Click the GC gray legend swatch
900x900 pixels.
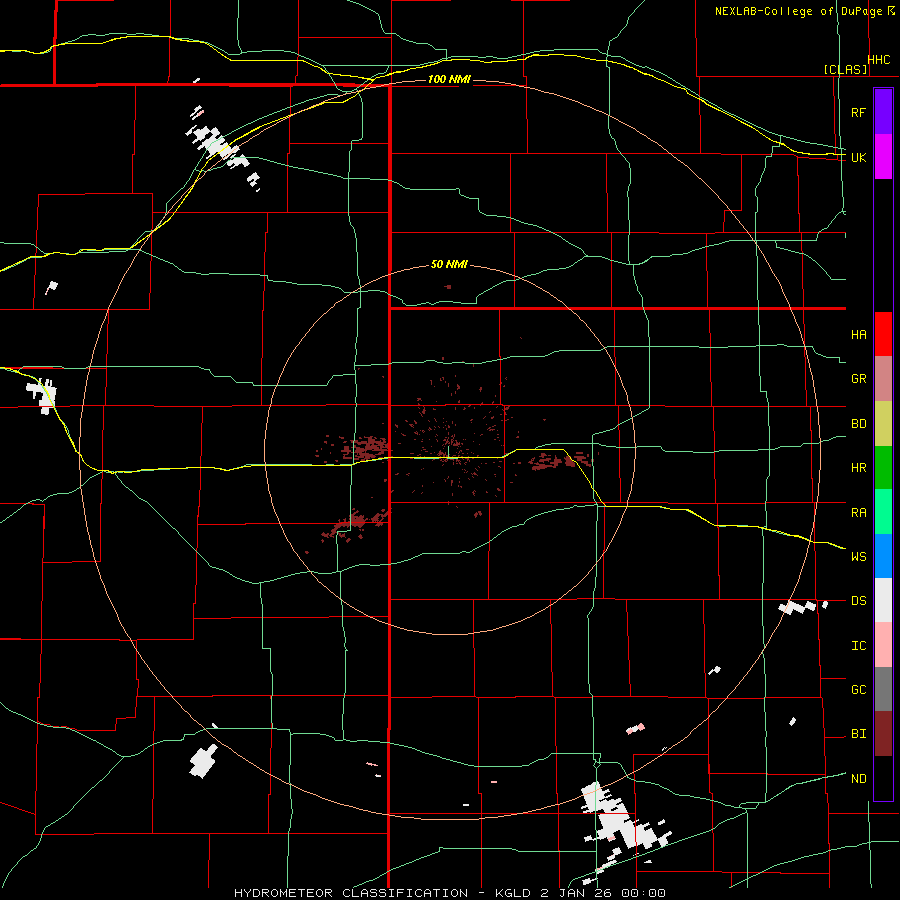(x=883, y=689)
